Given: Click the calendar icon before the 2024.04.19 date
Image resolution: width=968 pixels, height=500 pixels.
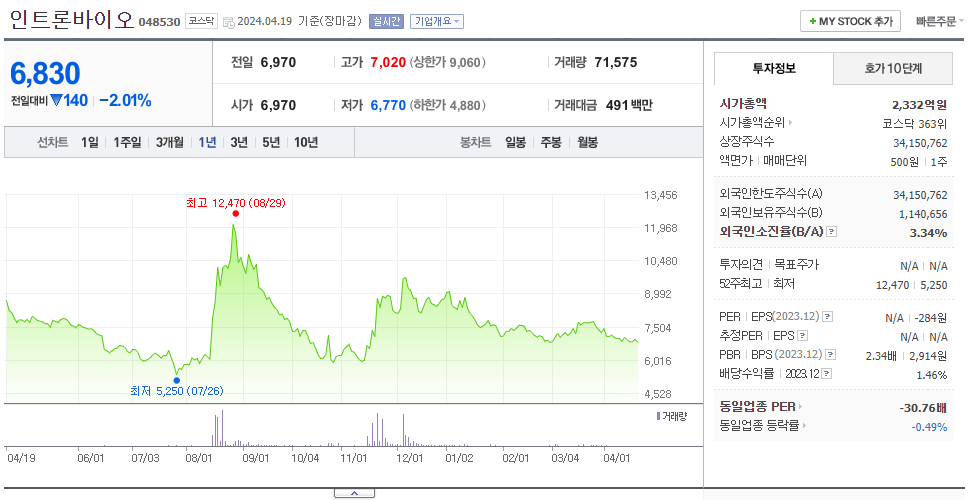Looking at the screenshot, I should pyautogui.click(x=228, y=22).
